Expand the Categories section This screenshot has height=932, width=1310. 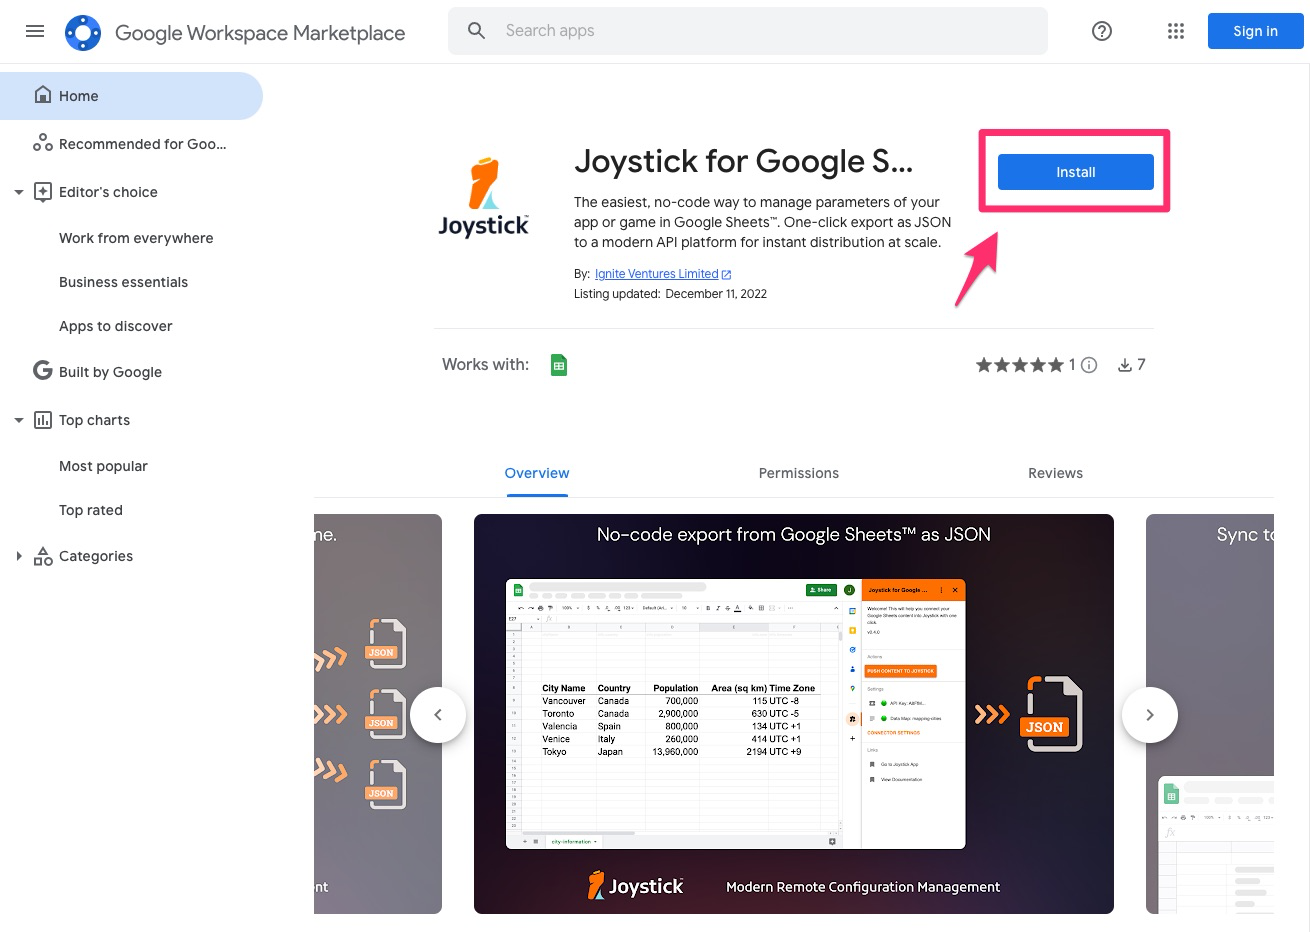(x=18, y=556)
